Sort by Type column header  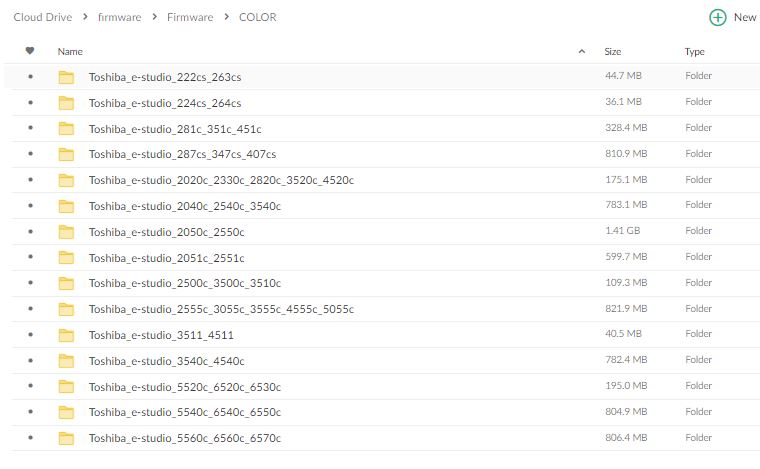pos(695,51)
